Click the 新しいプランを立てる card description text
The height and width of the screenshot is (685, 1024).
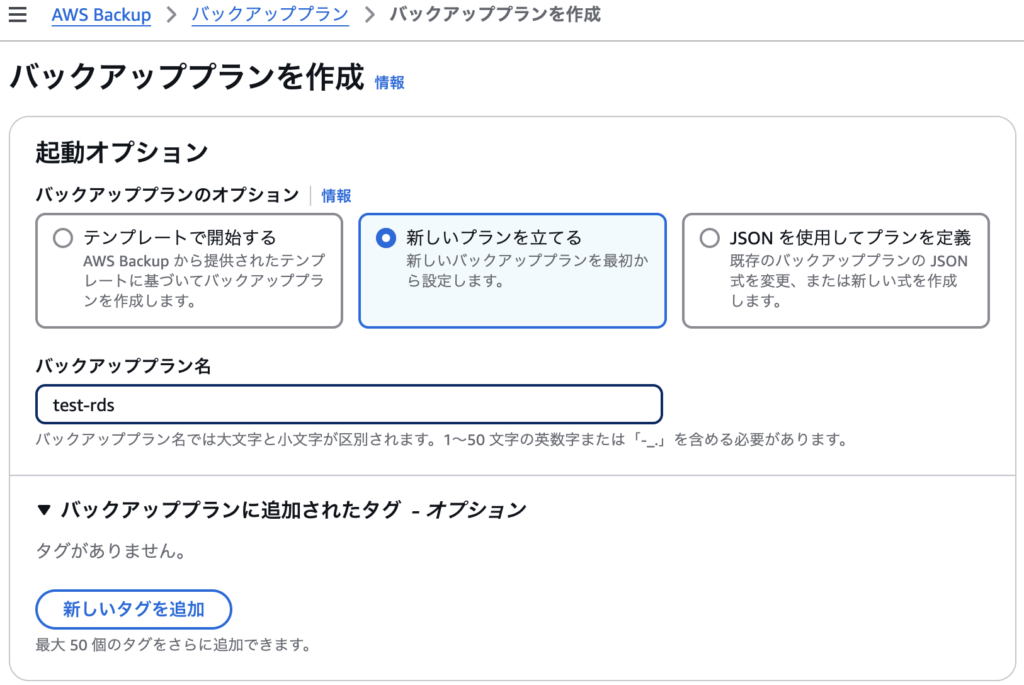coord(527,270)
